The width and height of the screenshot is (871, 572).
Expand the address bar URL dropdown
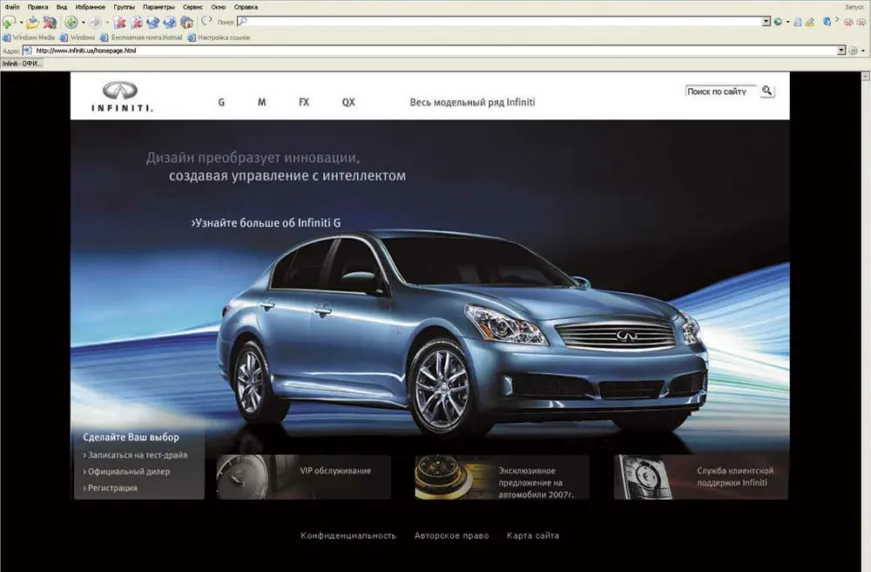841,50
